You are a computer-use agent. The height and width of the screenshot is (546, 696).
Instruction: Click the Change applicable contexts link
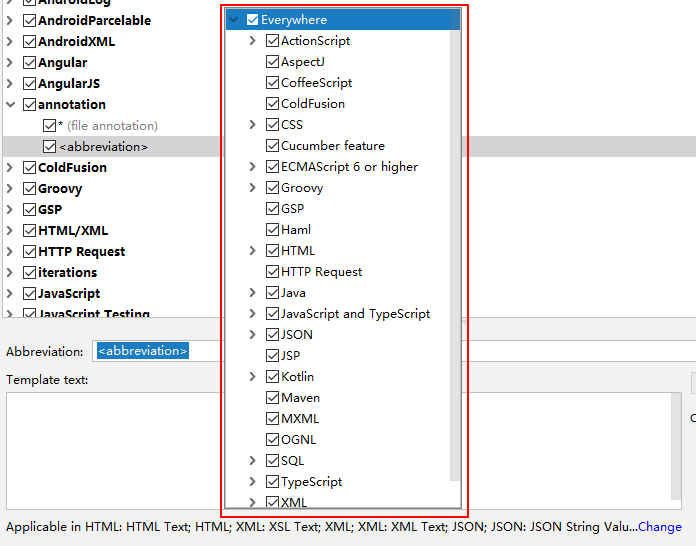point(660,526)
